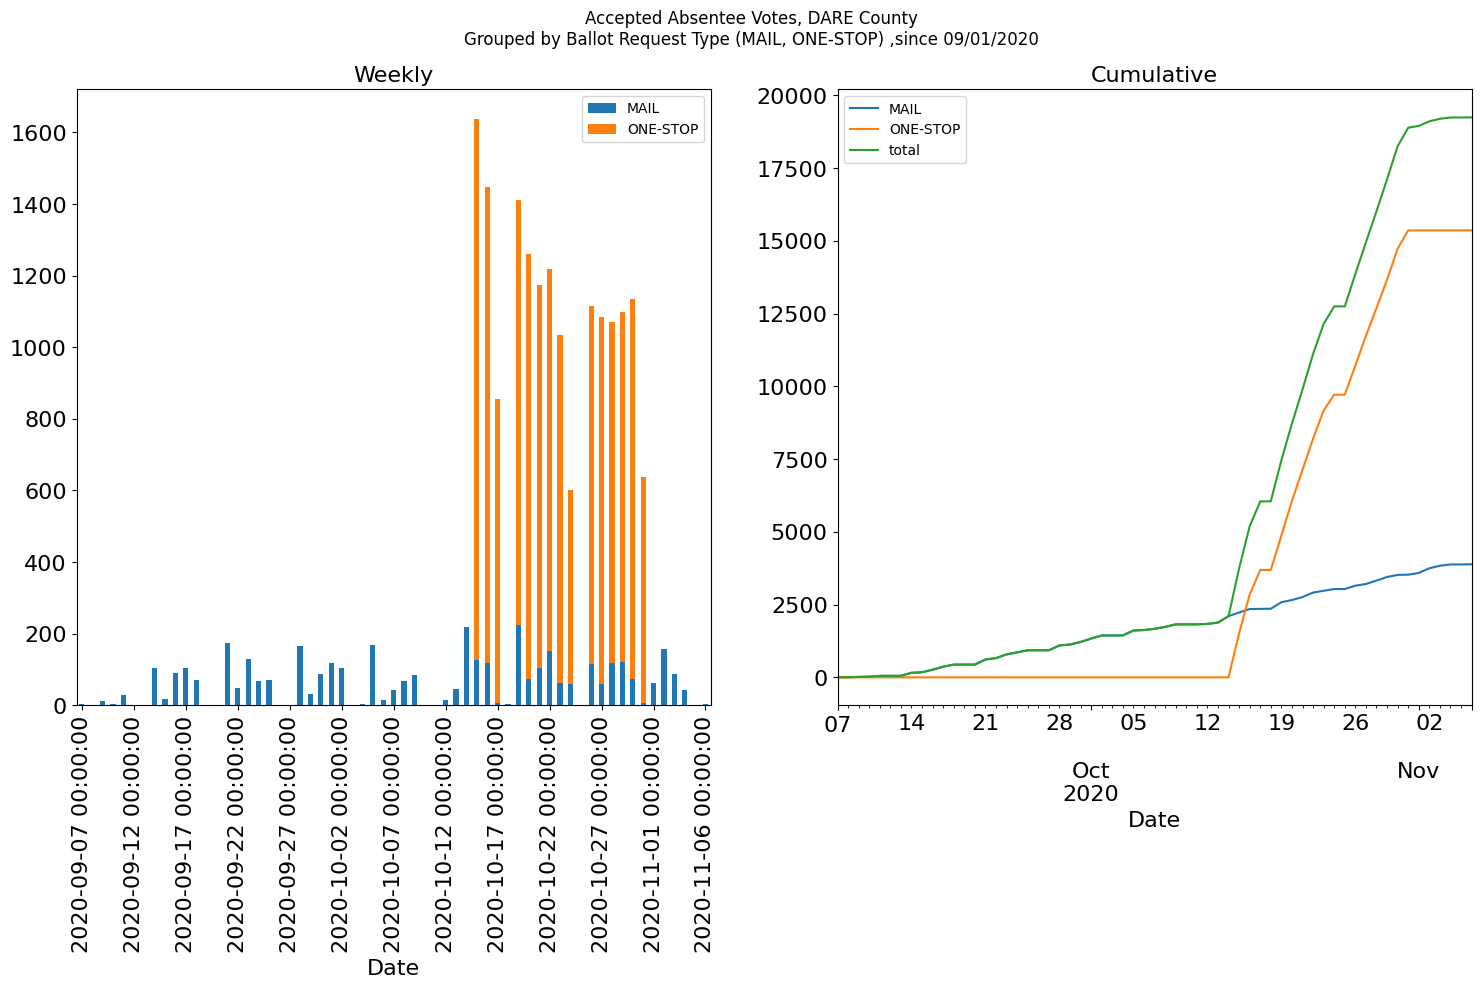Click 'ONE-STOP' label in the Weekly legend
Screen dimensions: 1481x988
(662, 129)
